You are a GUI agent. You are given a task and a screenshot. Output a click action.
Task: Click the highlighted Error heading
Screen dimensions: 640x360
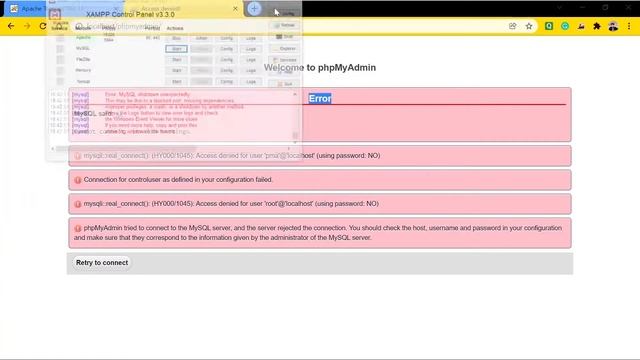[x=320, y=98]
